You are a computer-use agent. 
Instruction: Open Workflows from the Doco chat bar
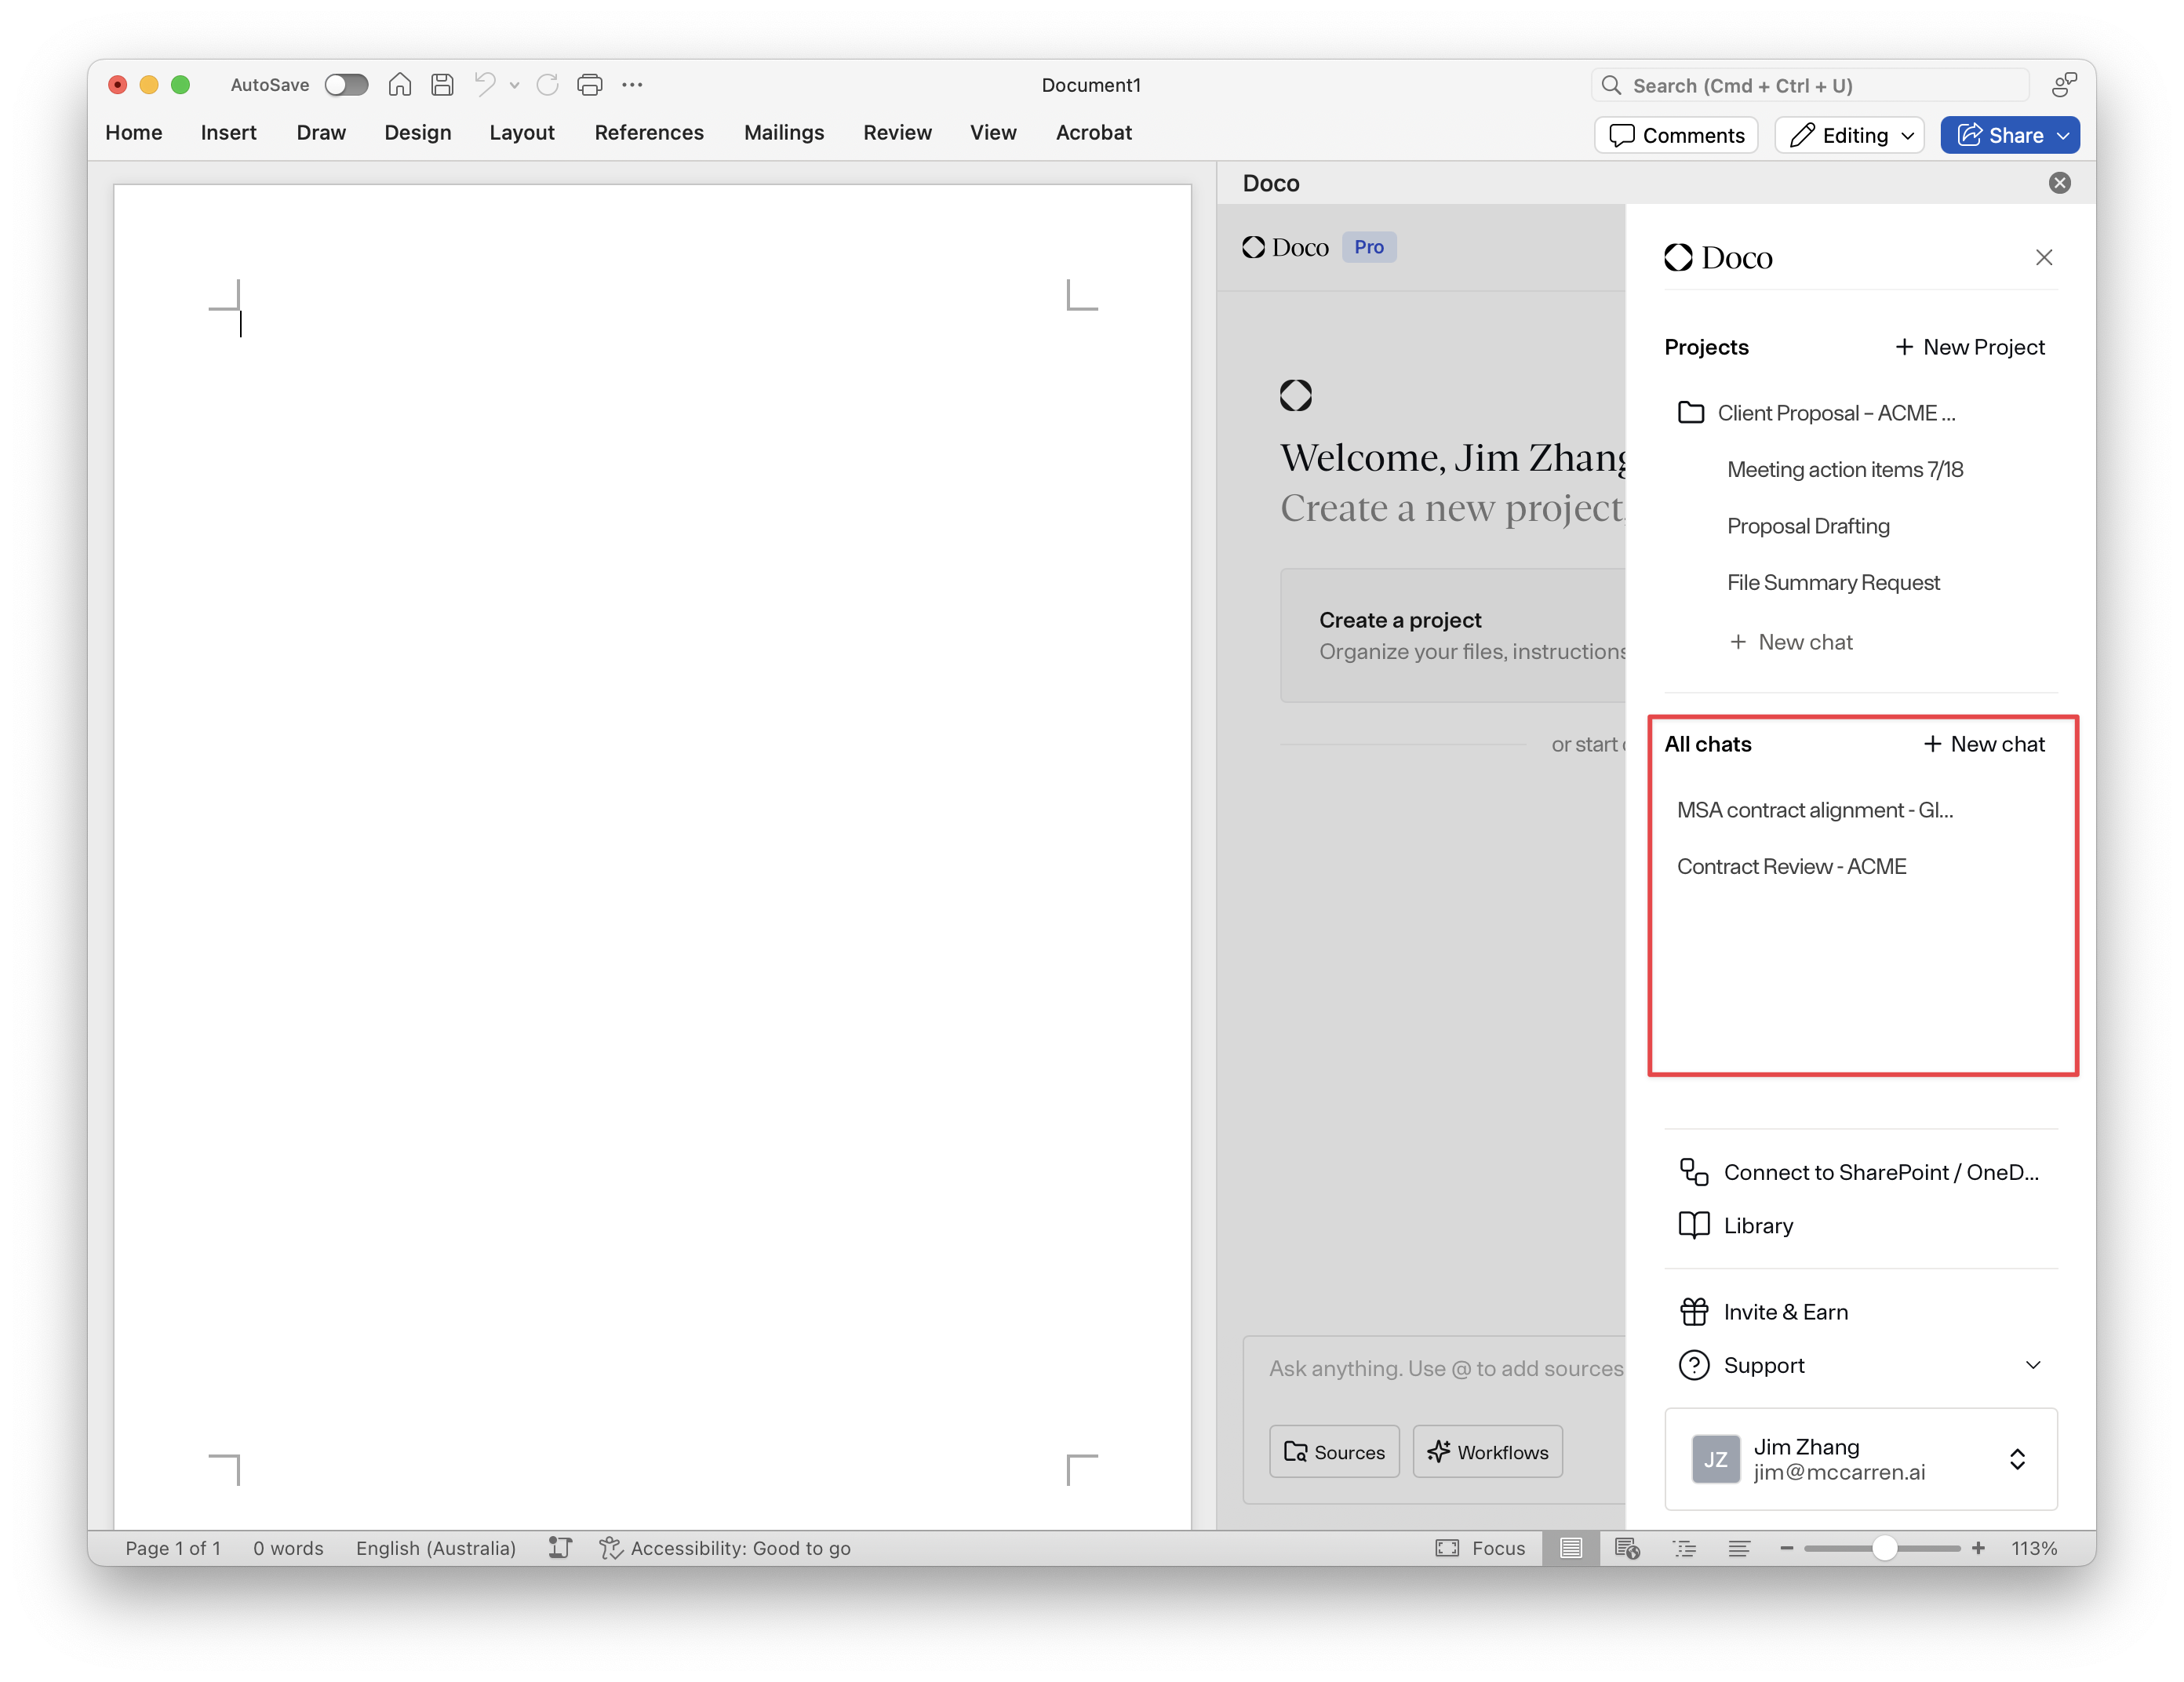point(1487,1451)
